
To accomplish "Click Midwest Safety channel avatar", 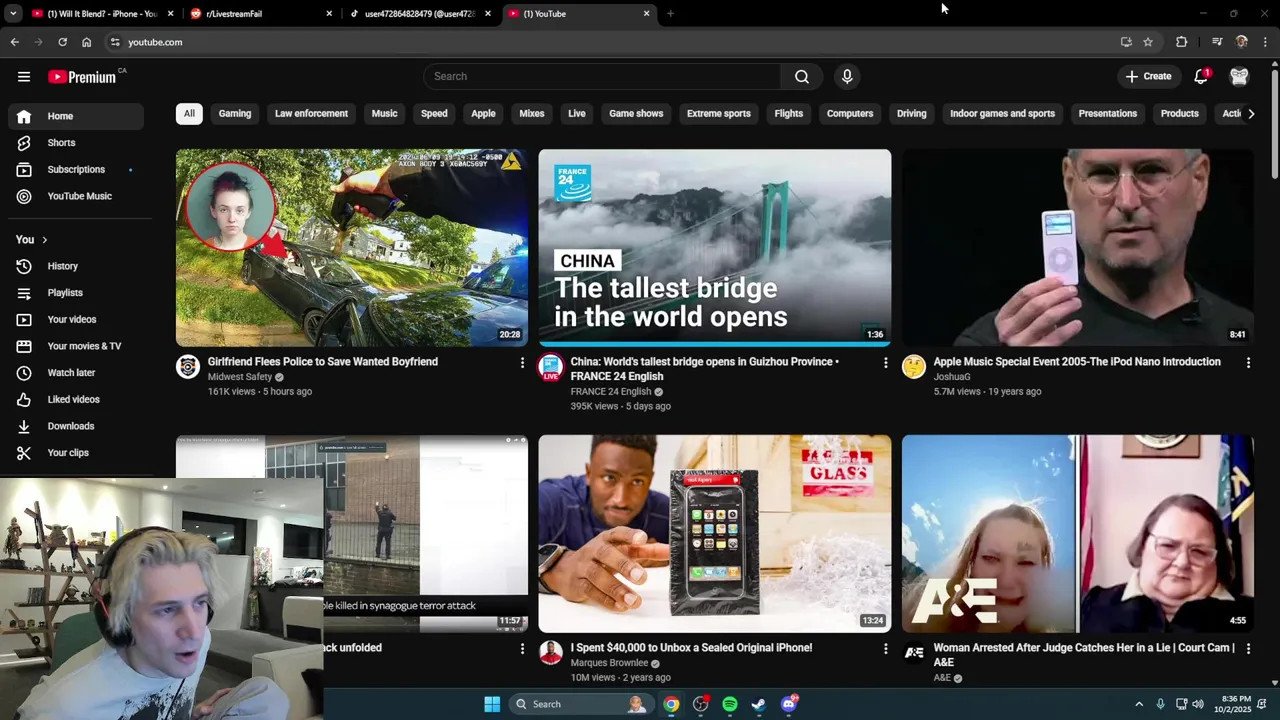I will [x=188, y=367].
